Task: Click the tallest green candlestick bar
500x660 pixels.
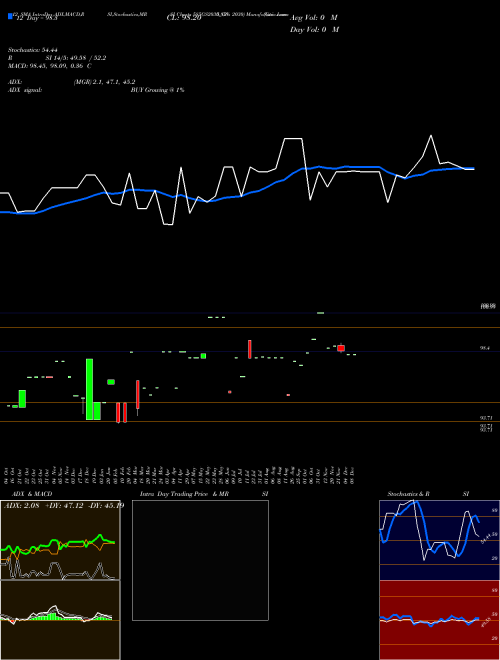Action: pyautogui.click(x=90, y=389)
